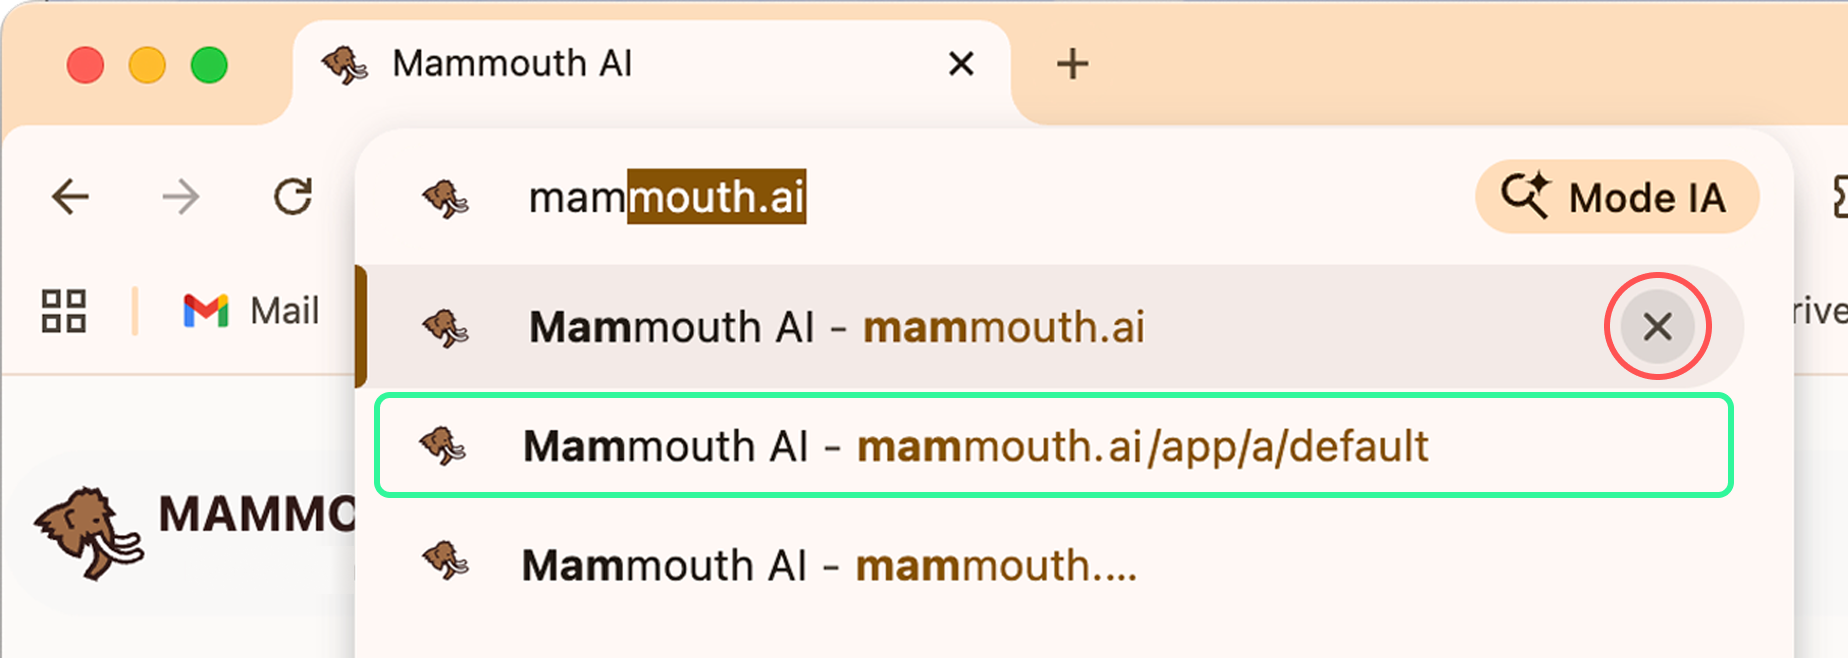Pick the truncated third Mammouth AI suggestion
The width and height of the screenshot is (1848, 658).
(829, 566)
